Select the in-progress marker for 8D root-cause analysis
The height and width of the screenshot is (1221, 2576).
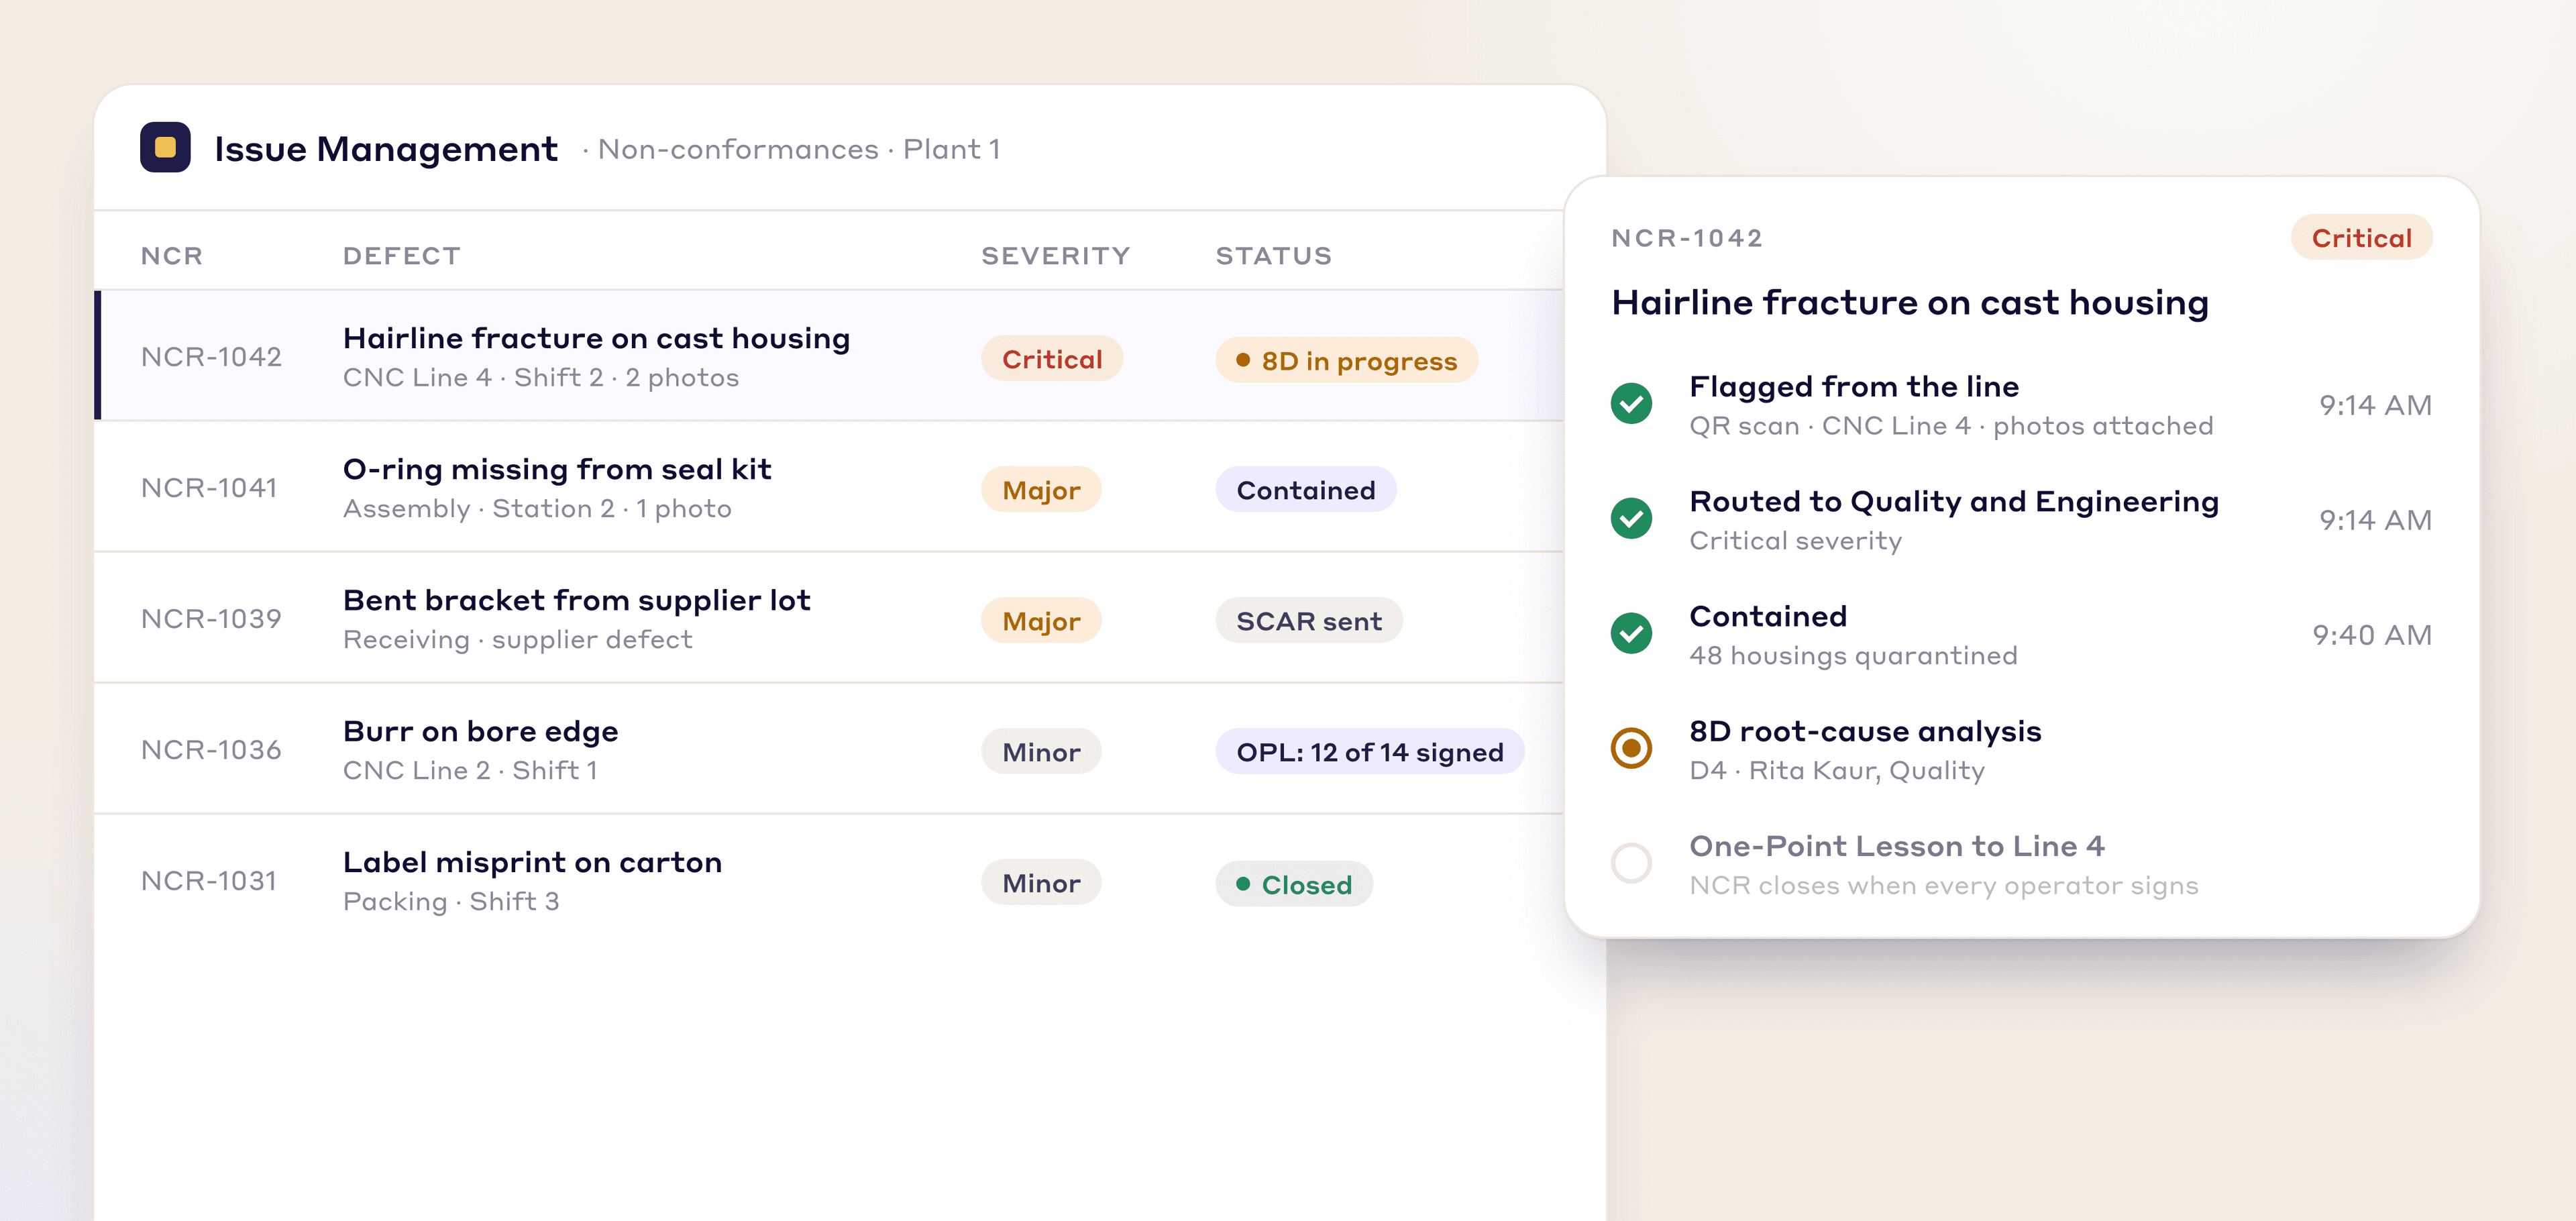click(x=1631, y=748)
